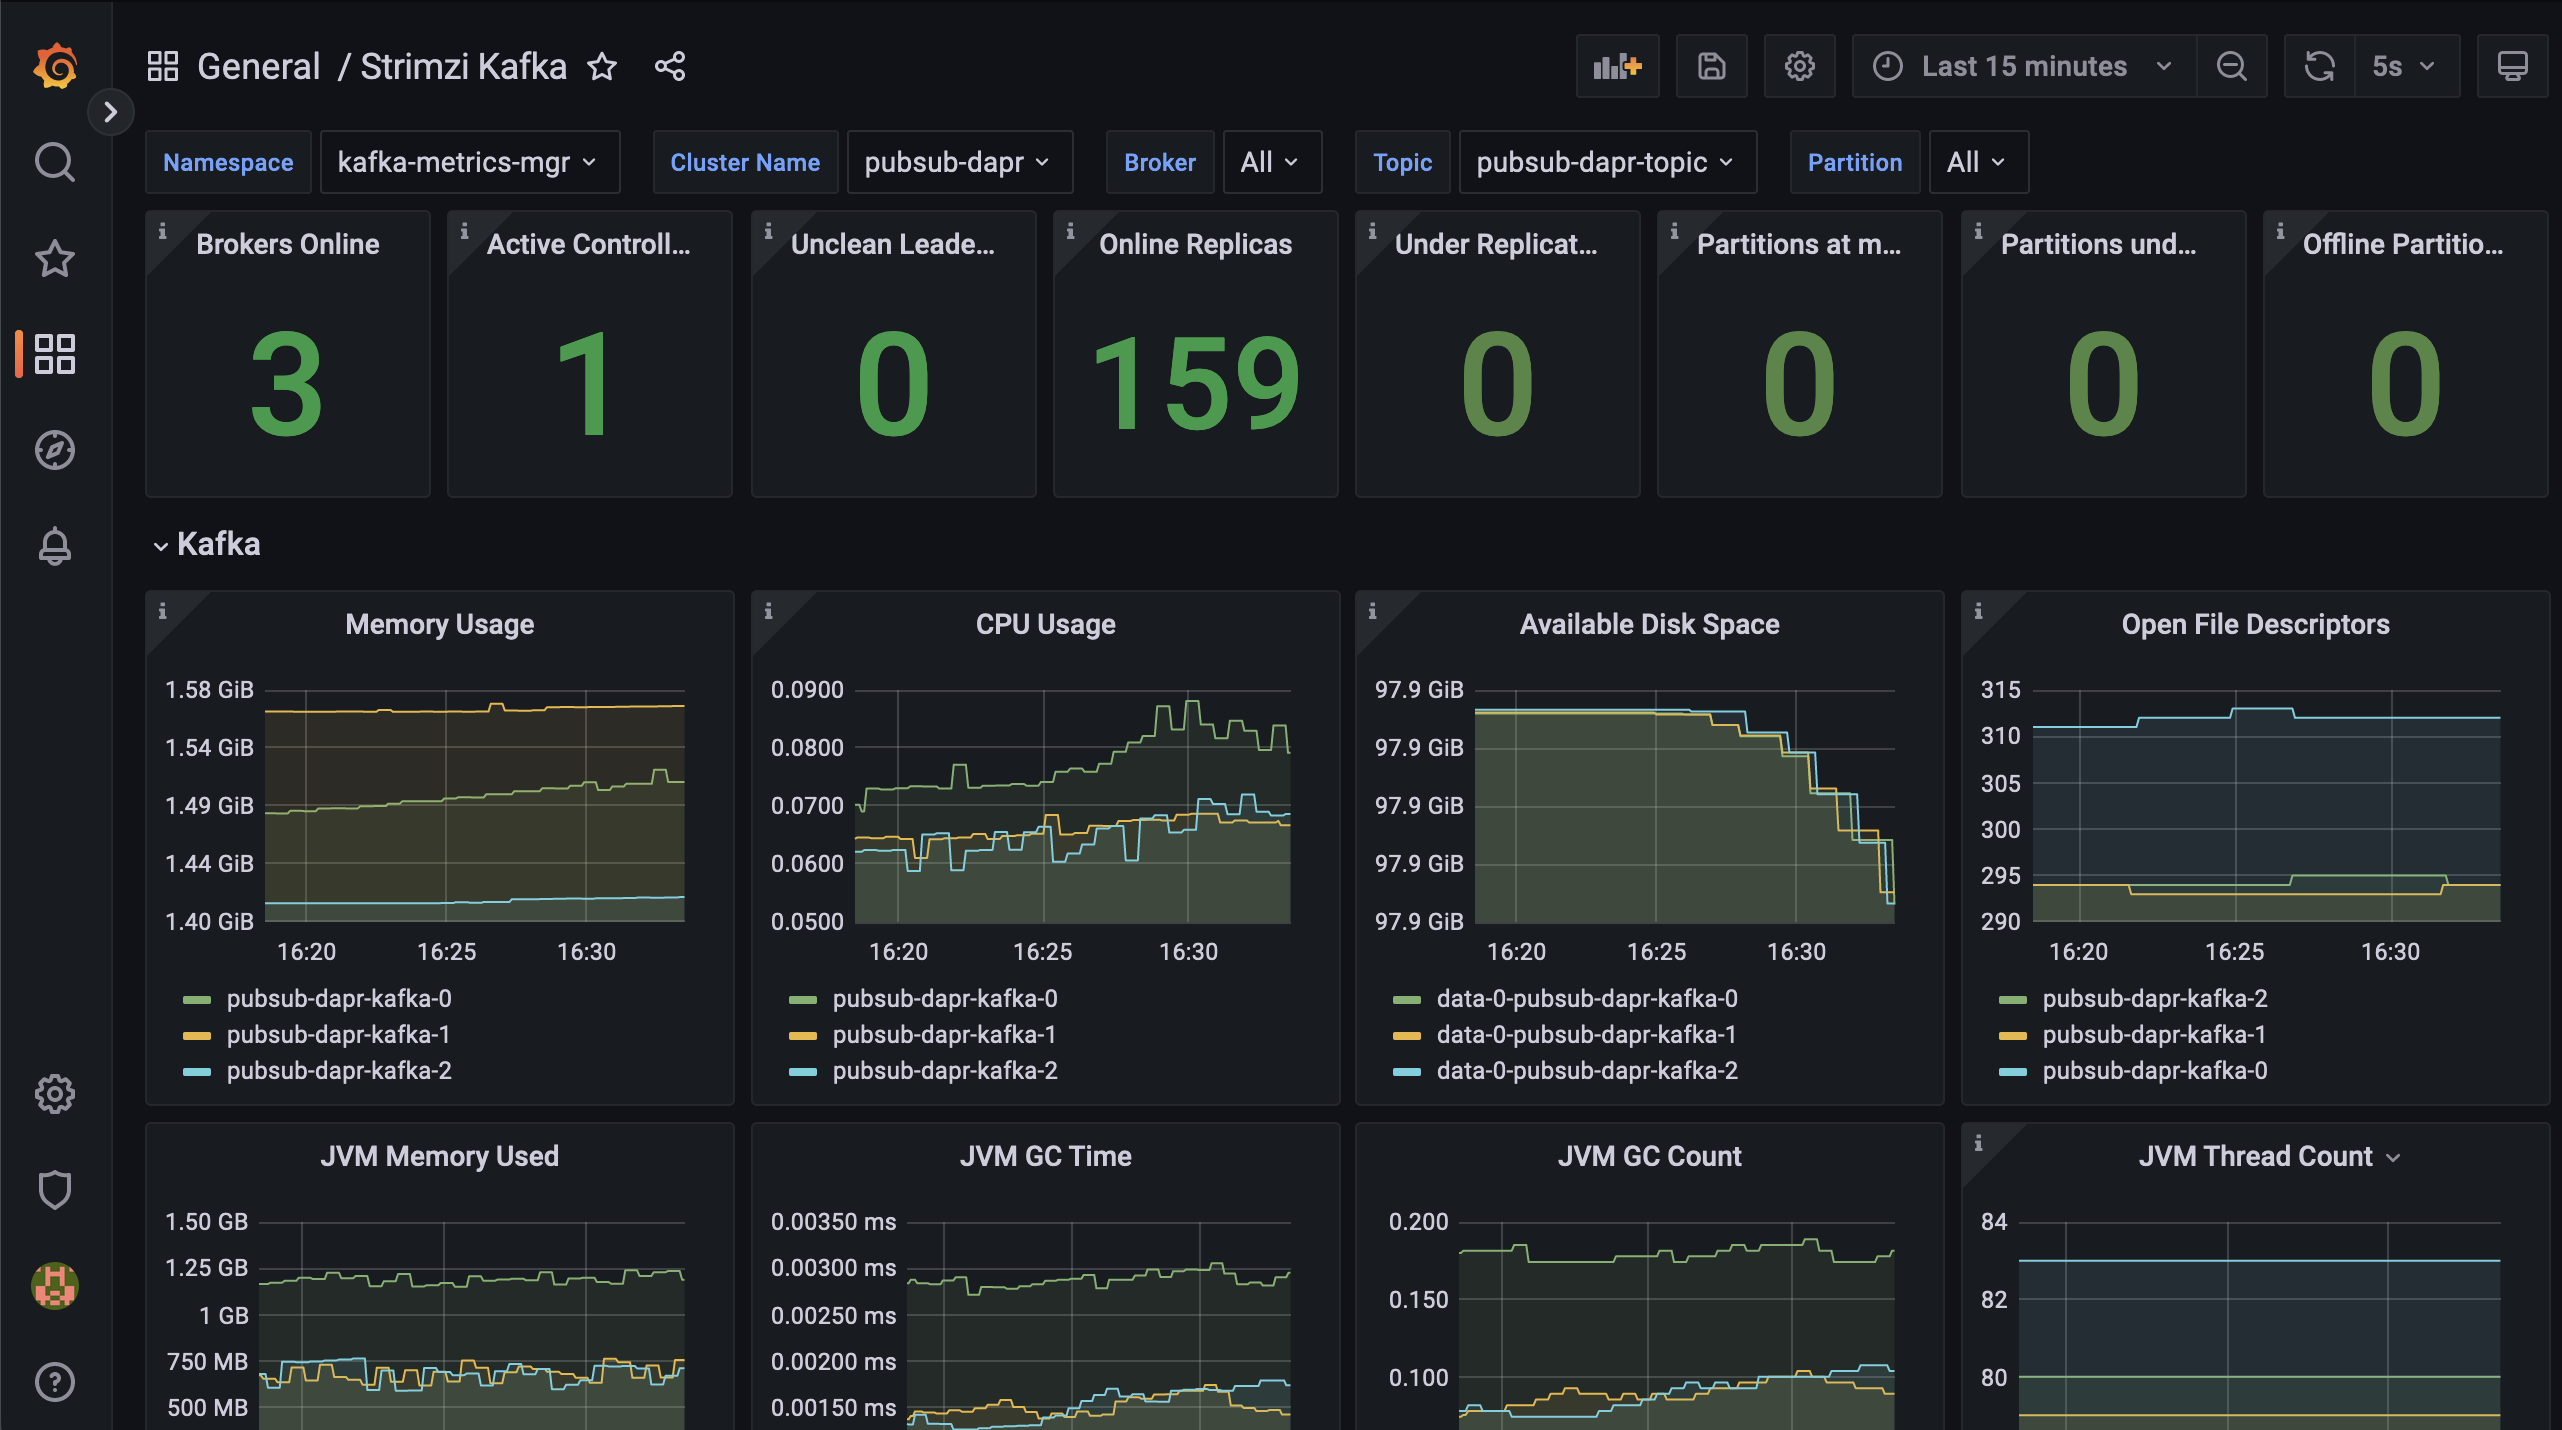
Task: Toggle pubsub-dapr-kafka-2 series in Memory Usage legend
Action: (339, 1071)
